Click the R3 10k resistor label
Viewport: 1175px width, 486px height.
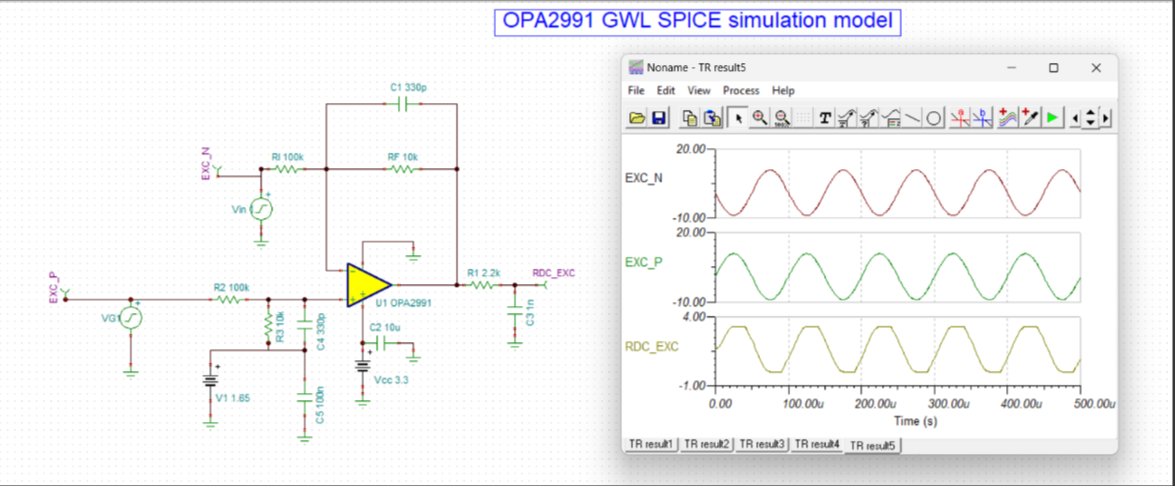pyautogui.click(x=280, y=326)
